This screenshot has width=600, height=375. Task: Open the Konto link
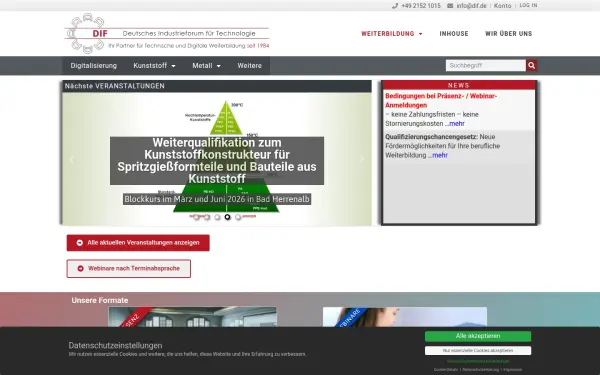(x=502, y=6)
